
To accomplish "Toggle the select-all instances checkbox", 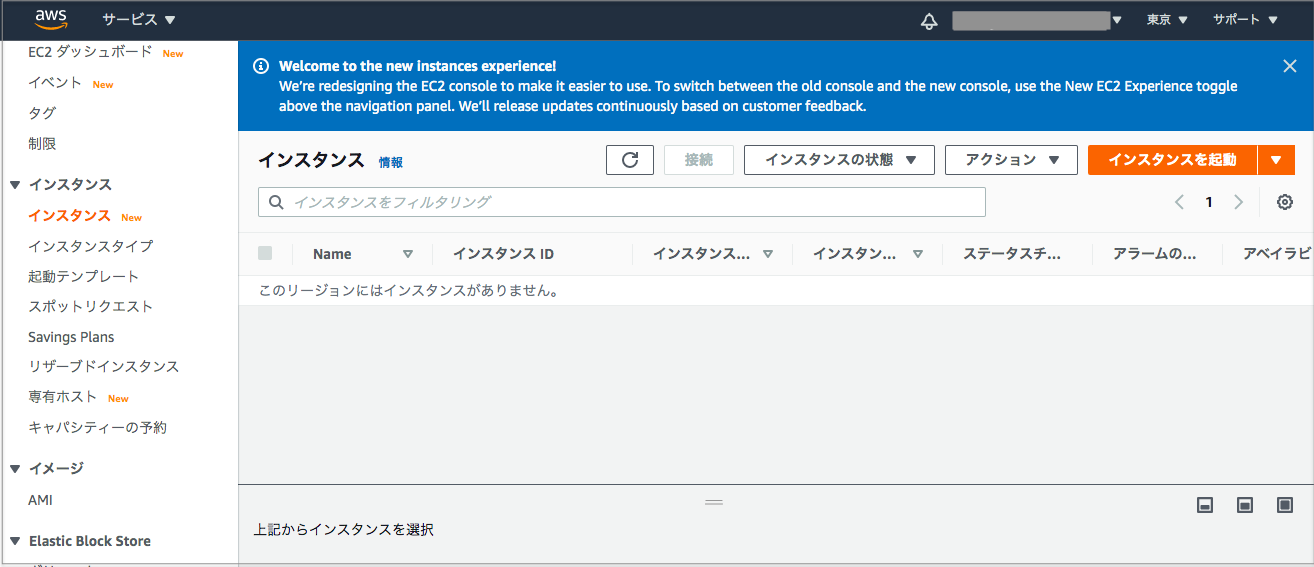I will point(265,253).
